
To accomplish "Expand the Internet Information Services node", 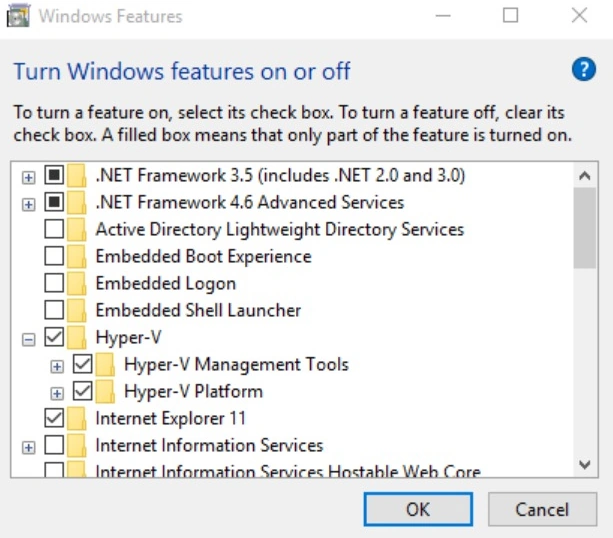I will (28, 447).
